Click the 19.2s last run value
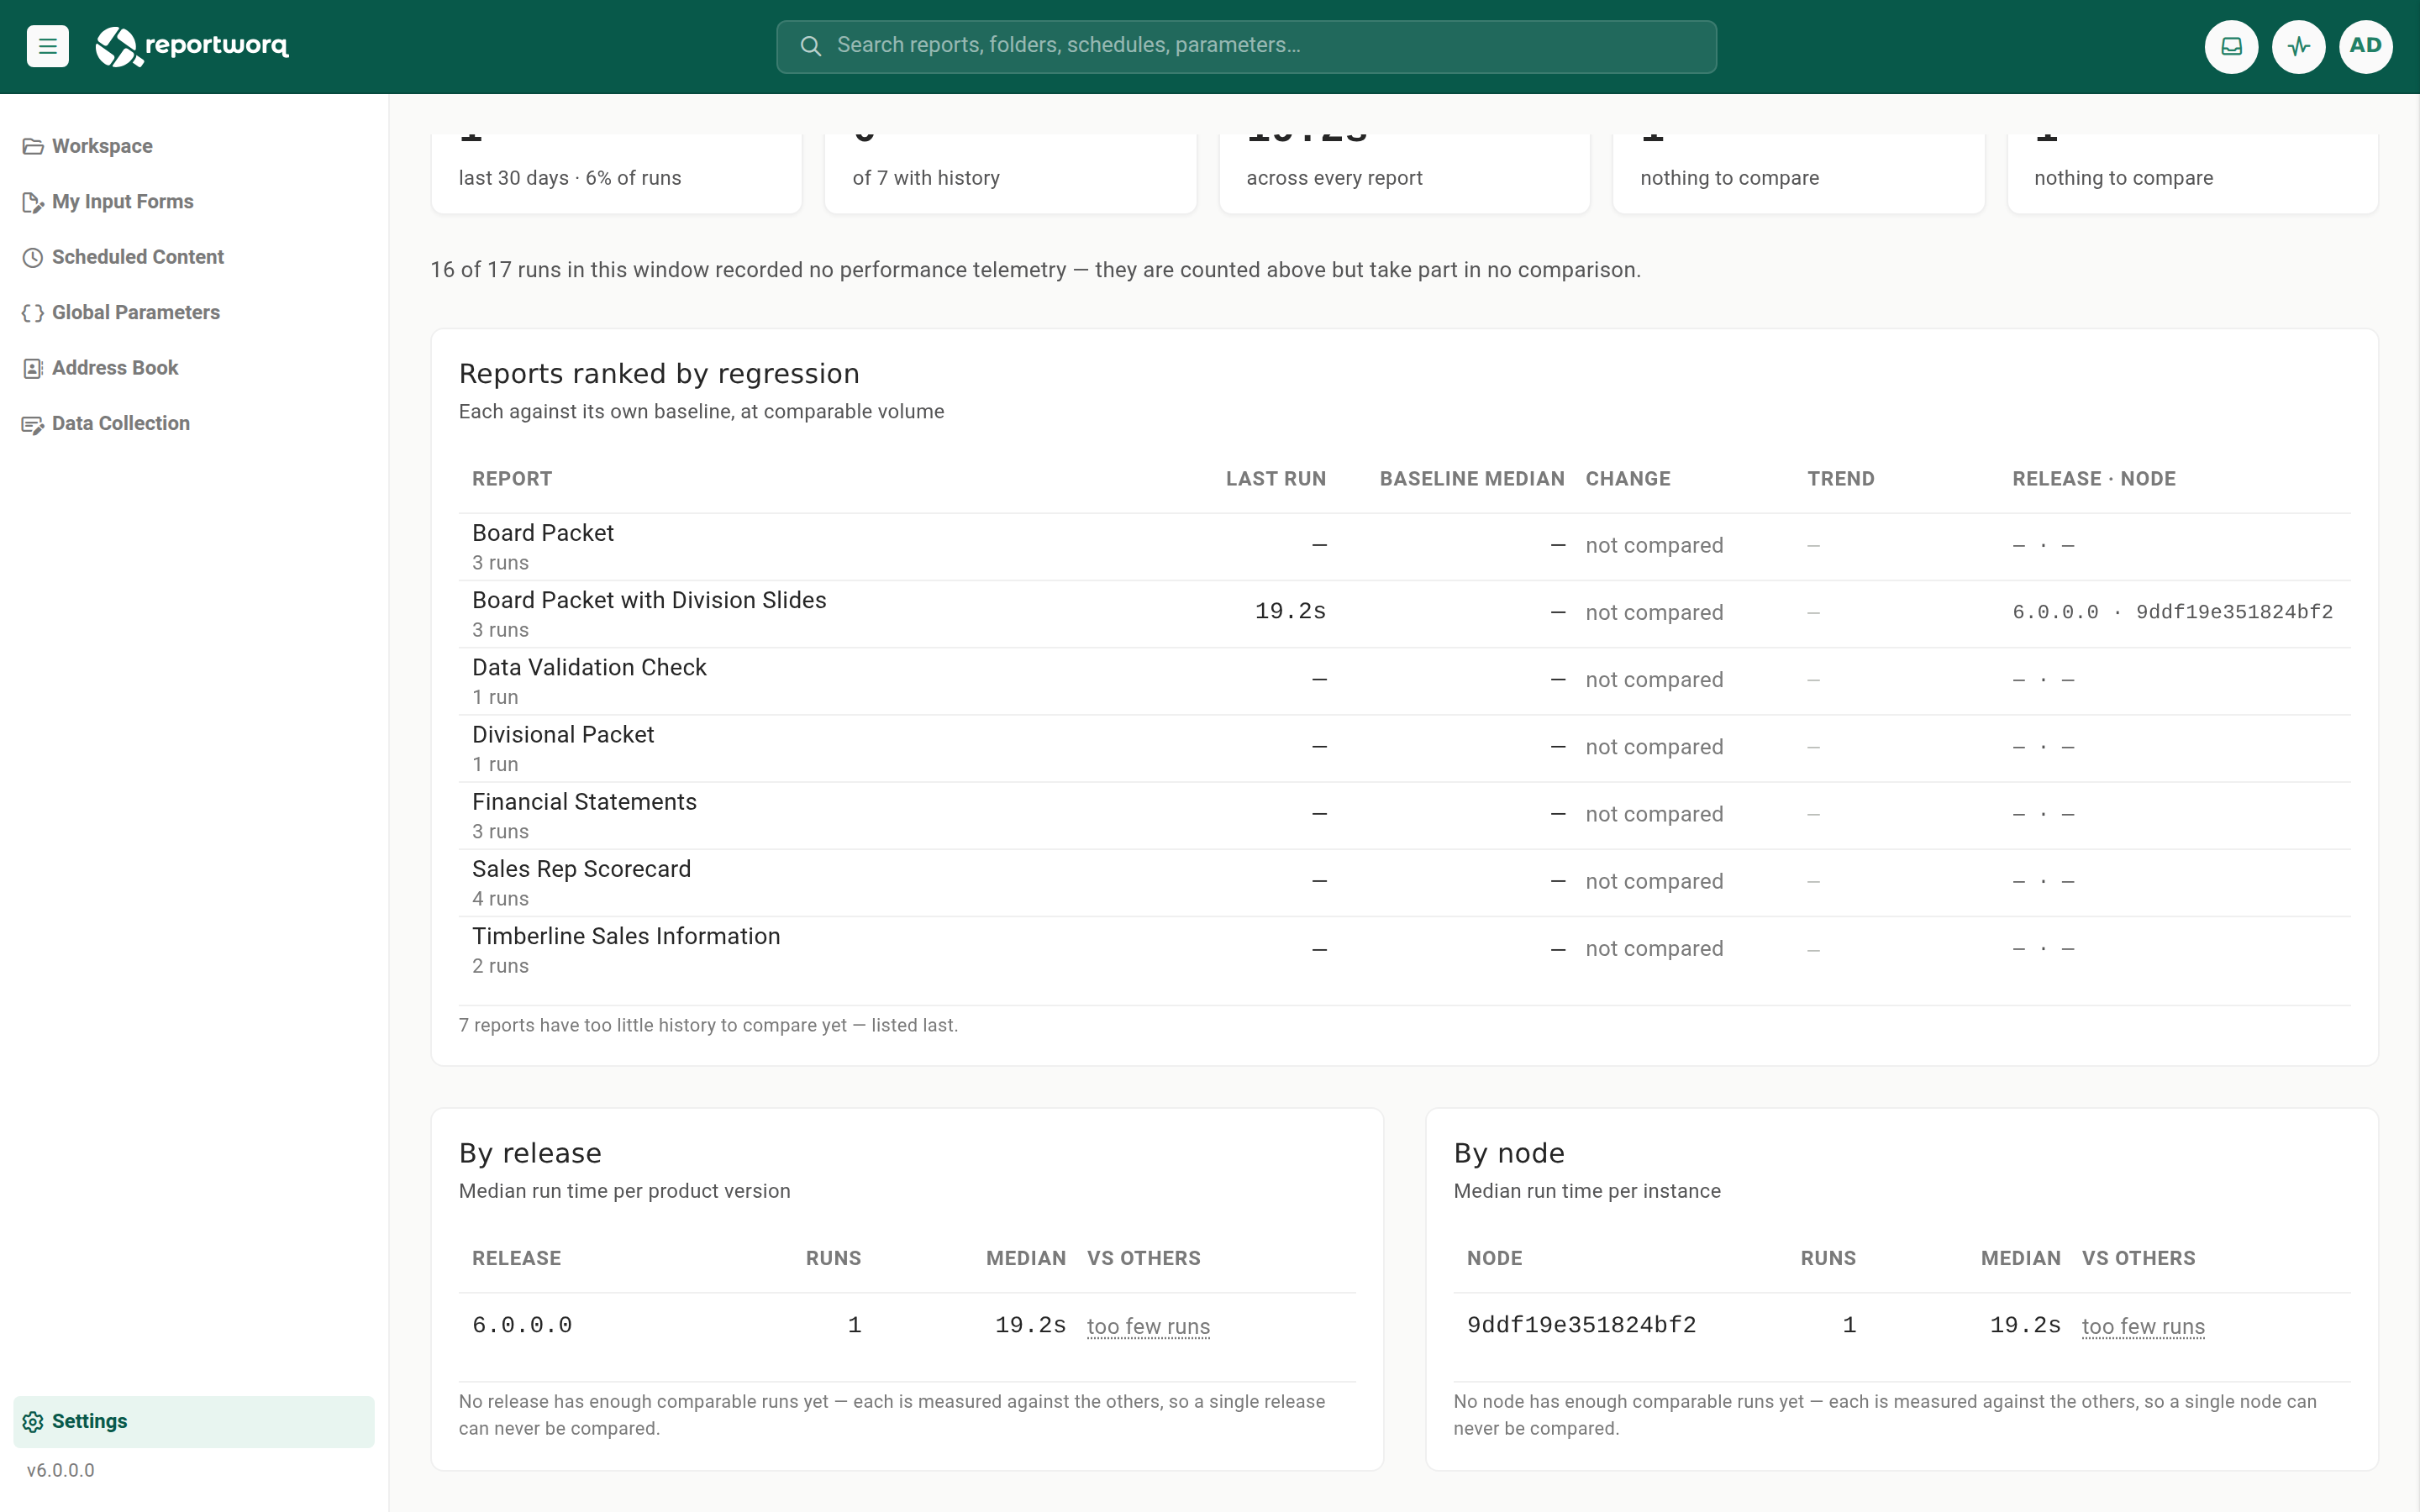This screenshot has height=1512, width=2420. click(1290, 612)
